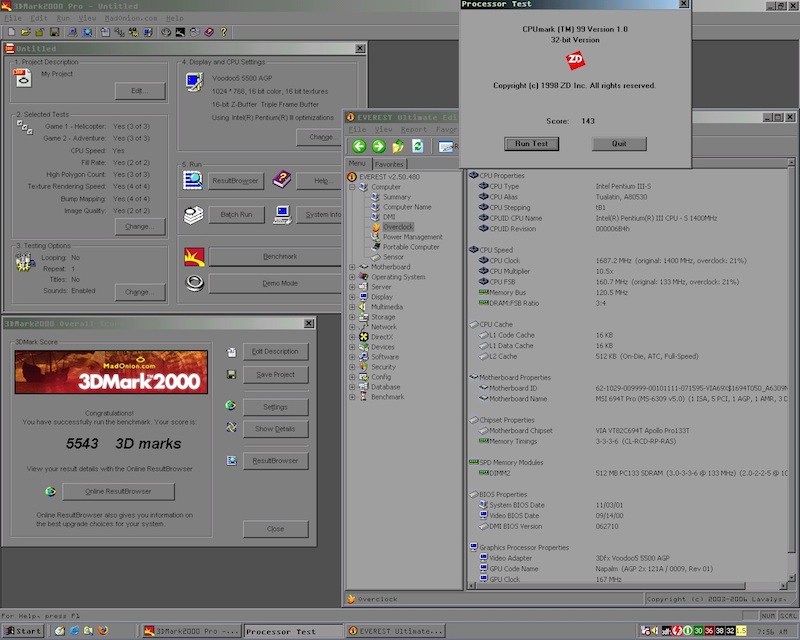The image size is (800, 640).
Task: Click the icon beside Show Details button
Action: (x=231, y=427)
